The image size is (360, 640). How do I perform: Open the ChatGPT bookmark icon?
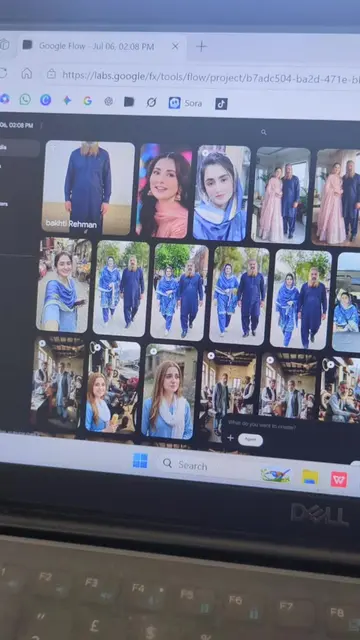point(109,101)
